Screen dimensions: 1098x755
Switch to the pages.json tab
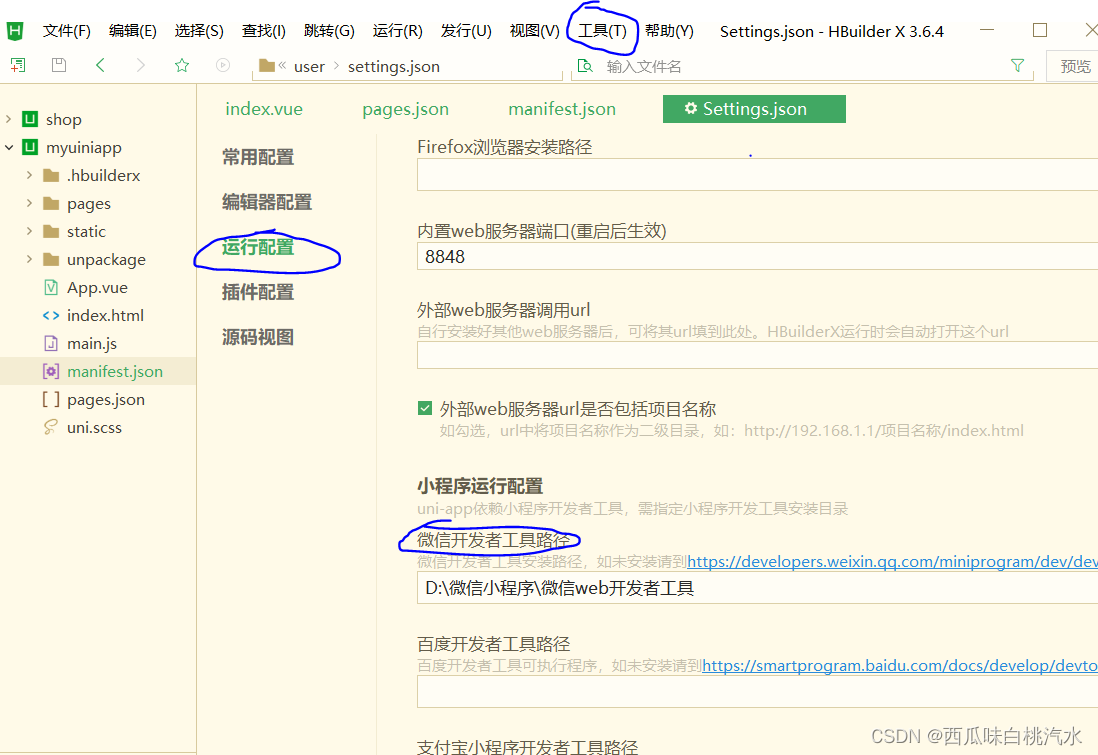(404, 108)
